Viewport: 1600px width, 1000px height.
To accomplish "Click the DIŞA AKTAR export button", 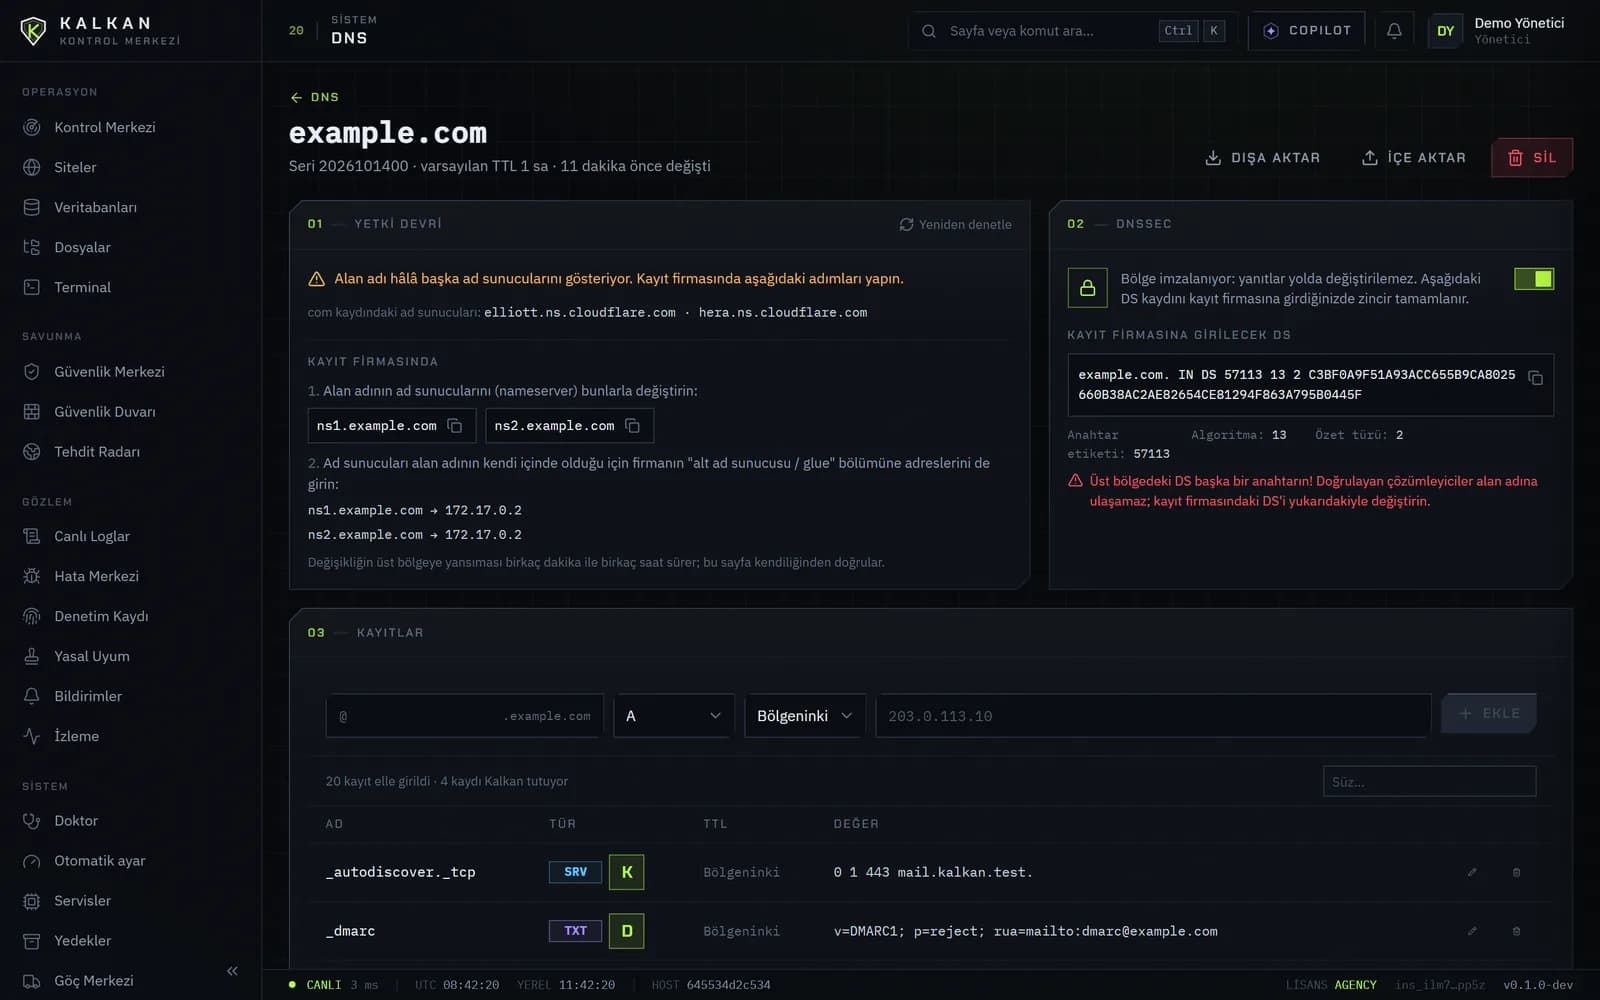I will 1262,158.
